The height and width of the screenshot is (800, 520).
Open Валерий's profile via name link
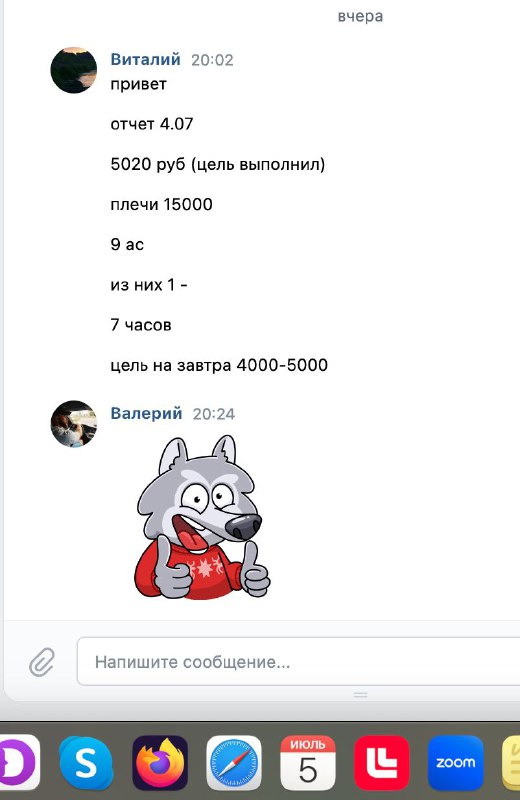point(146,413)
